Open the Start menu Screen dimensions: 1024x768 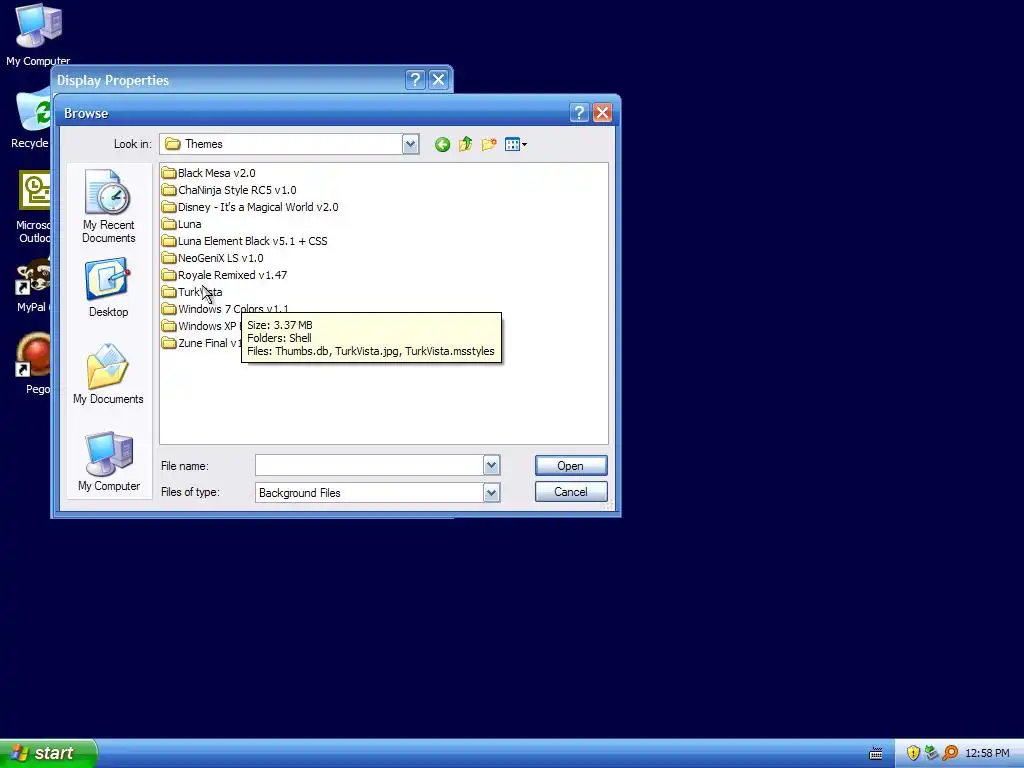click(x=48, y=753)
